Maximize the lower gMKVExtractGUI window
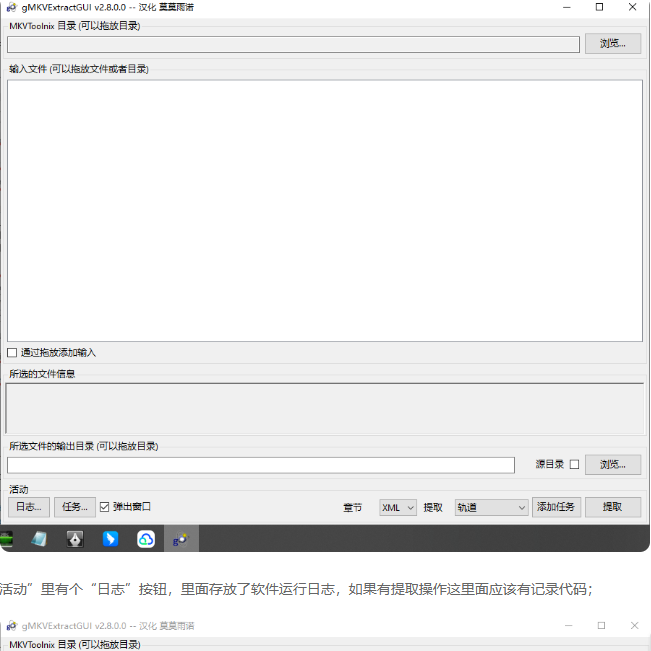This screenshot has width=651, height=651. pos(602,625)
